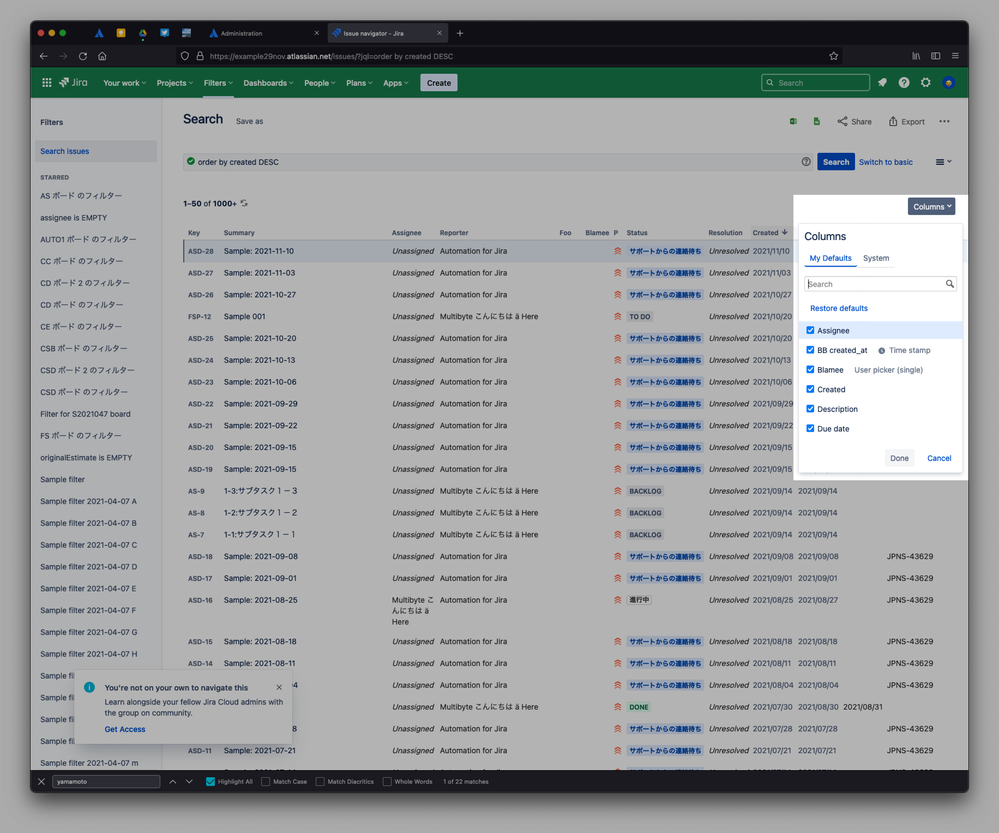The width and height of the screenshot is (999, 833).
Task: Close the browser find bar with the X
Action: point(41,781)
